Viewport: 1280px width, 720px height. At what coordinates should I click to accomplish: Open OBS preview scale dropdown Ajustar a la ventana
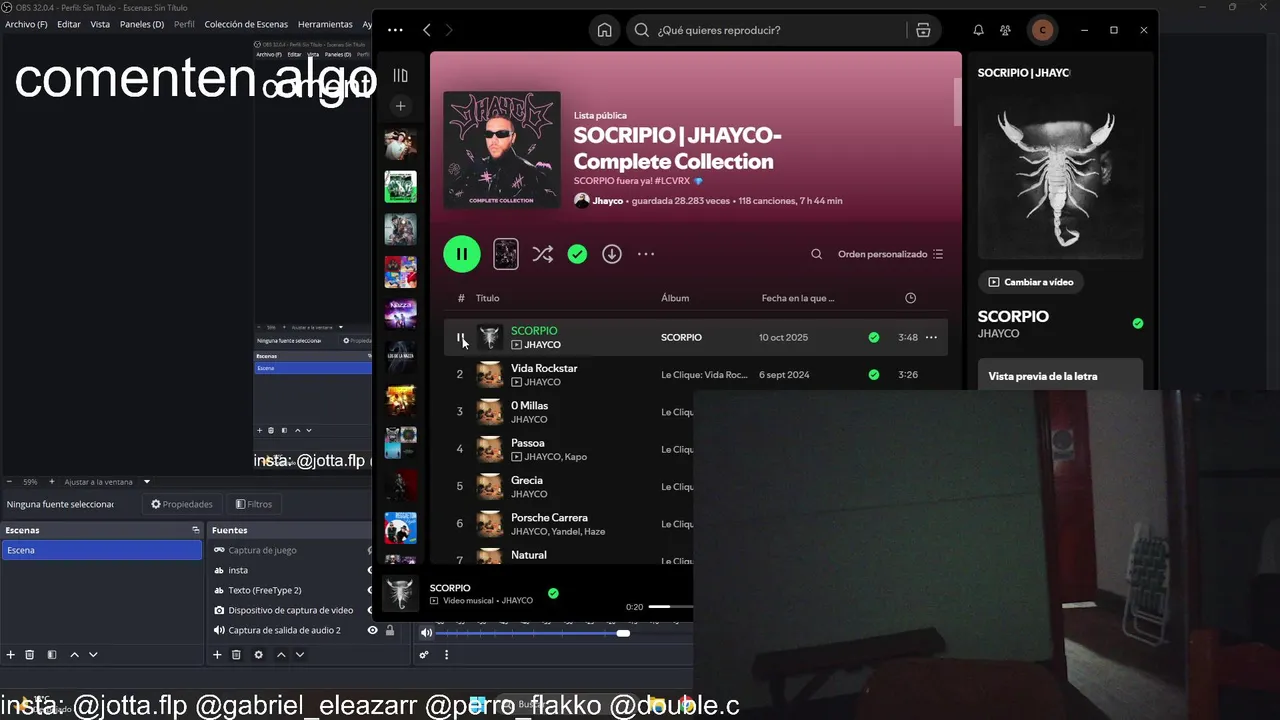coord(107,481)
